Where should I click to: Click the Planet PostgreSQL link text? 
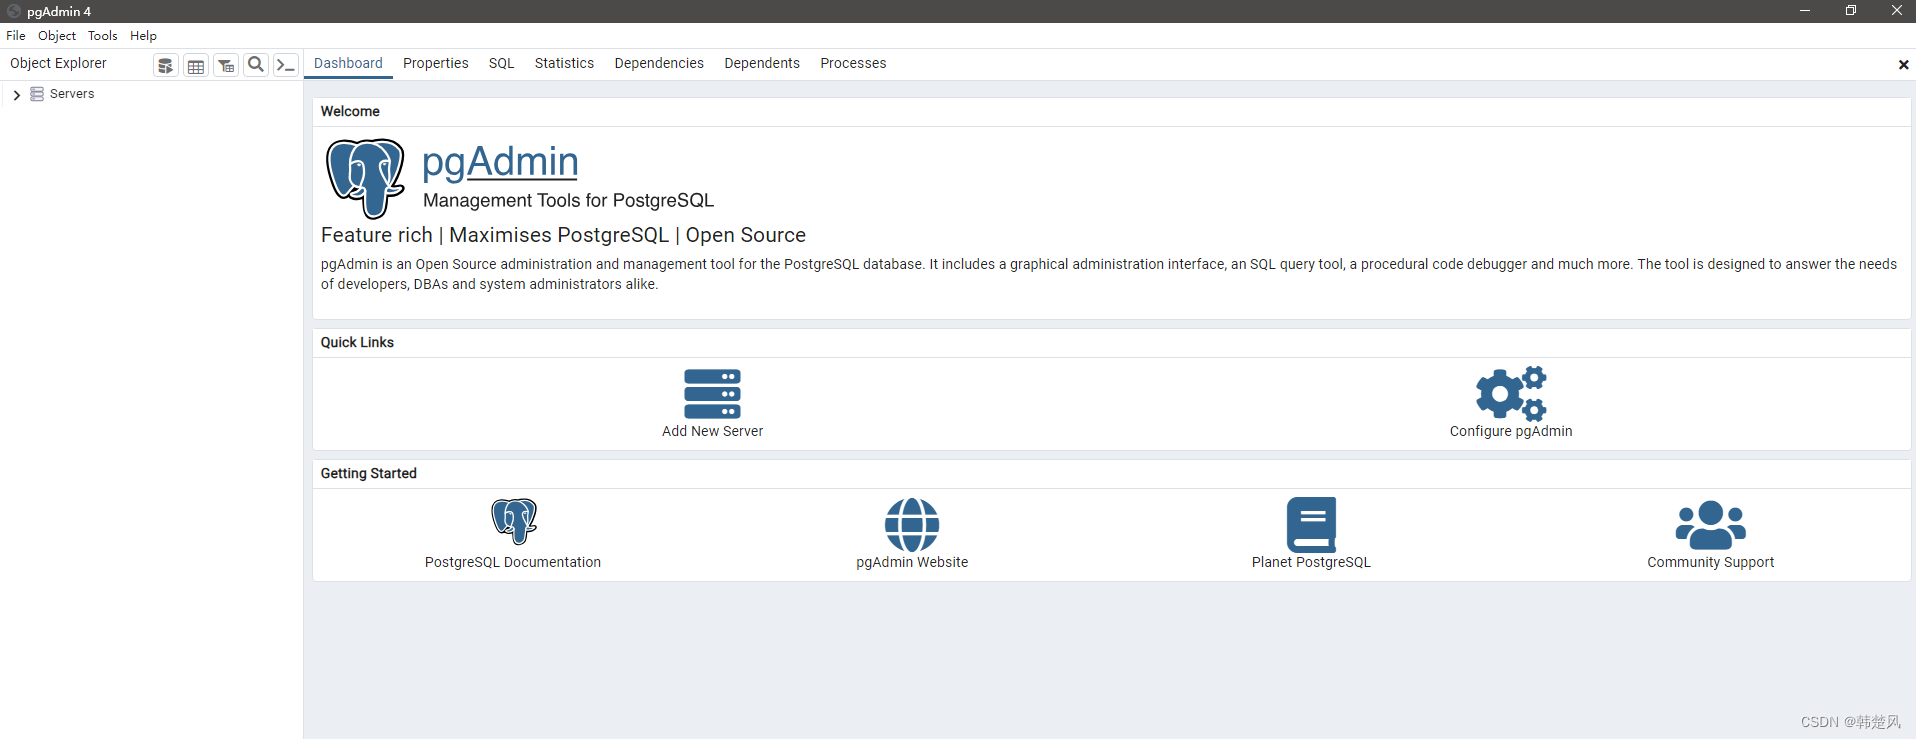pyautogui.click(x=1311, y=562)
